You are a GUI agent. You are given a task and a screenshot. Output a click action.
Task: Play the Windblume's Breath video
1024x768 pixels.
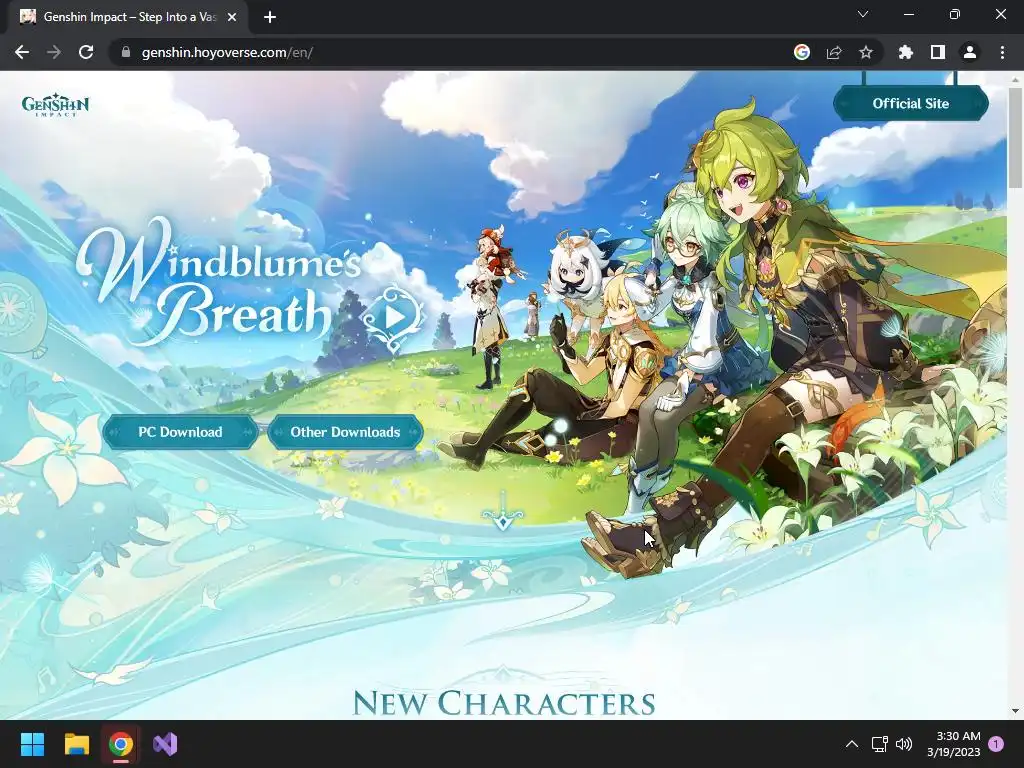point(393,317)
